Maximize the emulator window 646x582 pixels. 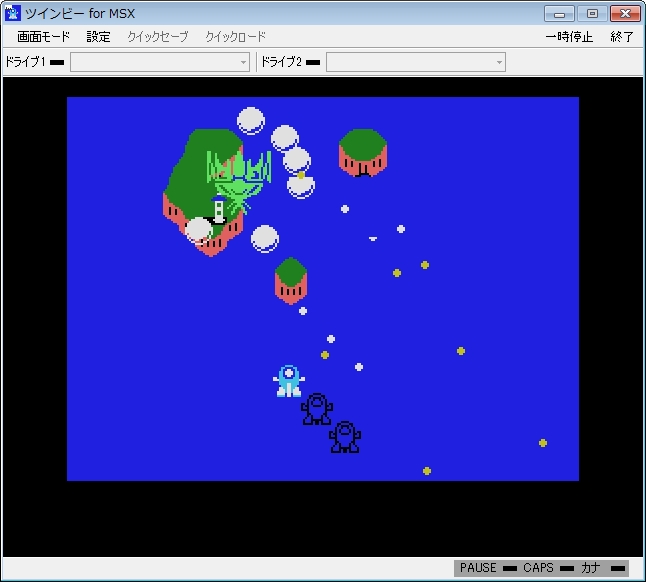coord(592,14)
